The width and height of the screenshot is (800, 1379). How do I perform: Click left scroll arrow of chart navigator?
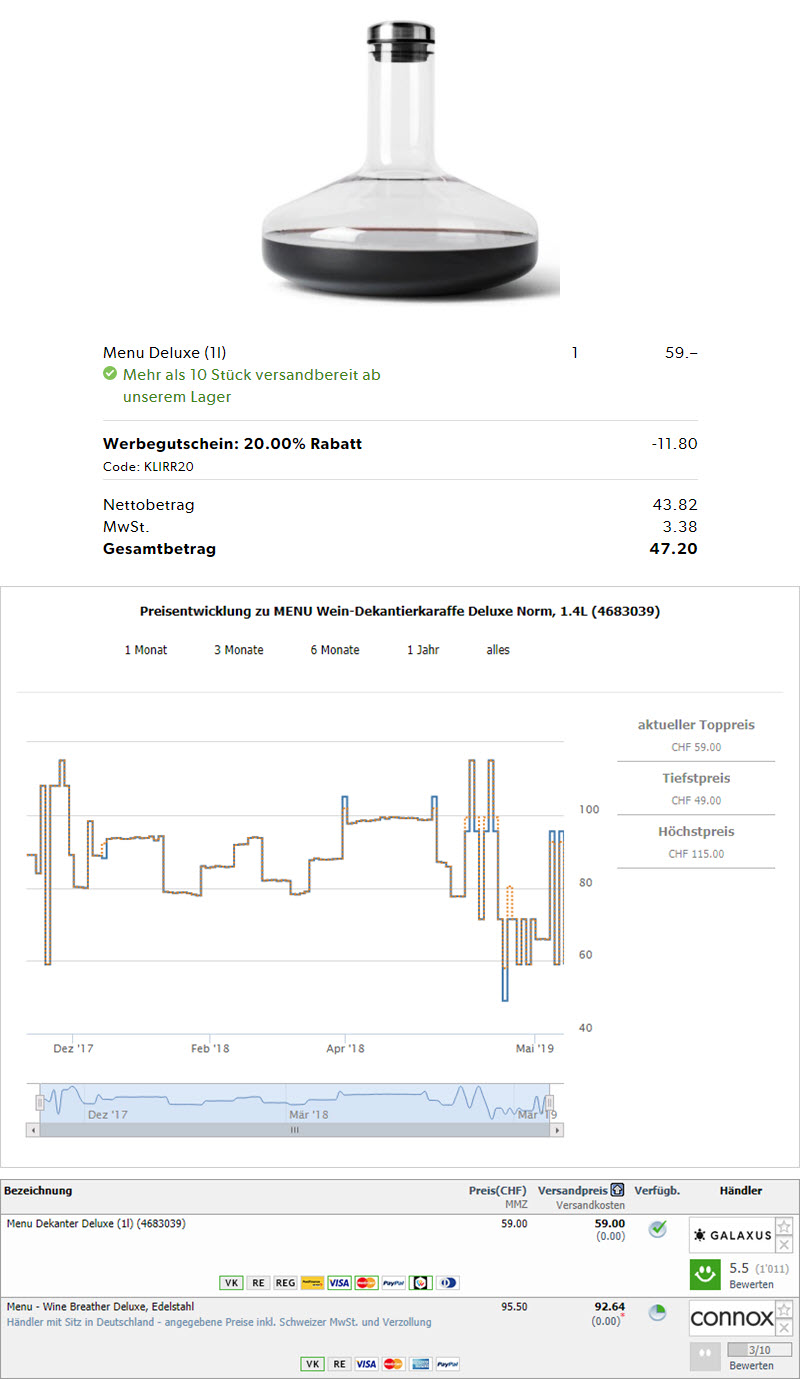tap(33, 1130)
